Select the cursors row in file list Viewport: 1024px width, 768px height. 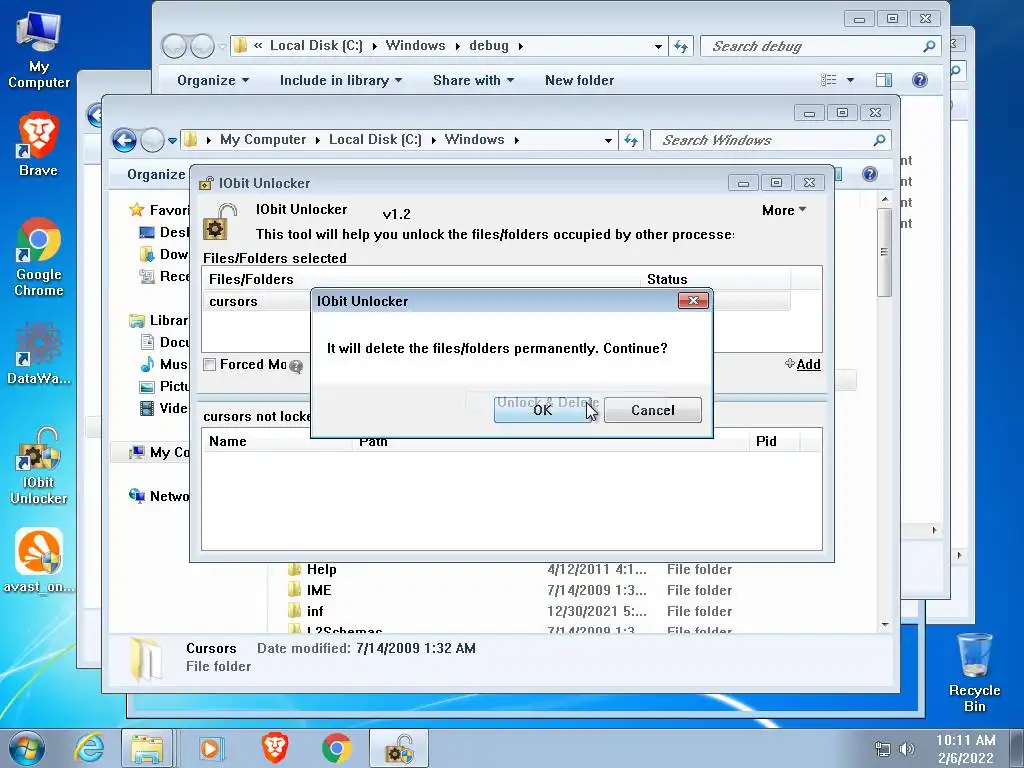[x=496, y=301]
